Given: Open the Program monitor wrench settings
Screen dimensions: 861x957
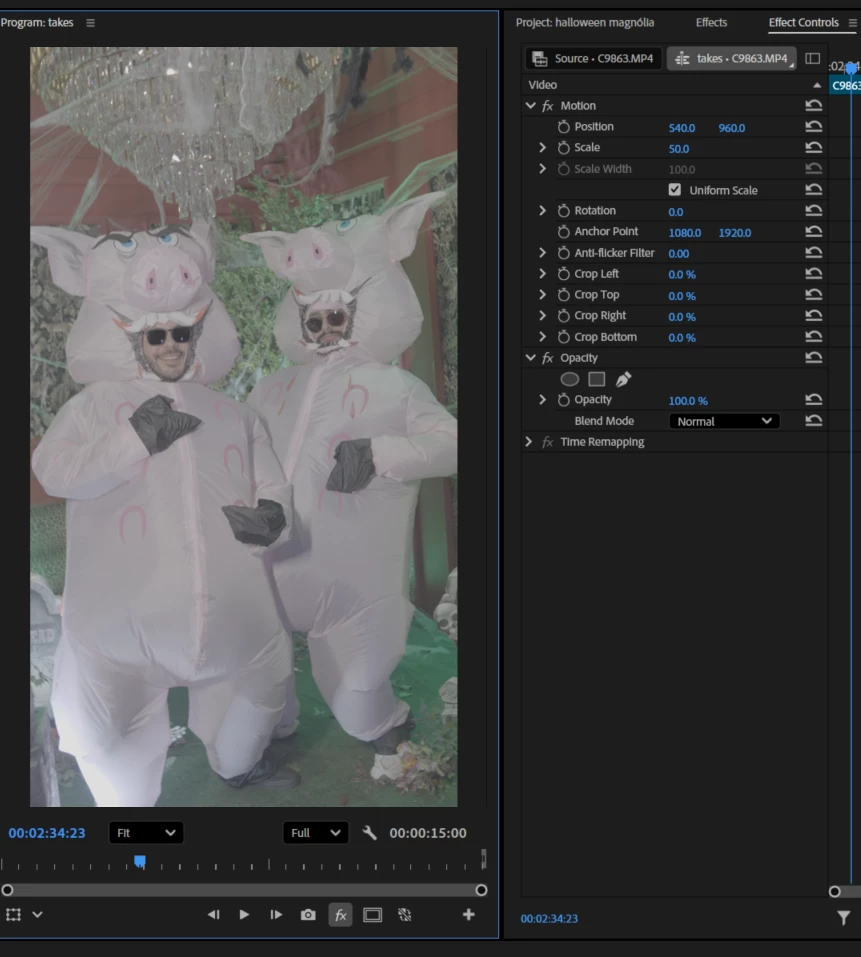Looking at the screenshot, I should pos(369,832).
